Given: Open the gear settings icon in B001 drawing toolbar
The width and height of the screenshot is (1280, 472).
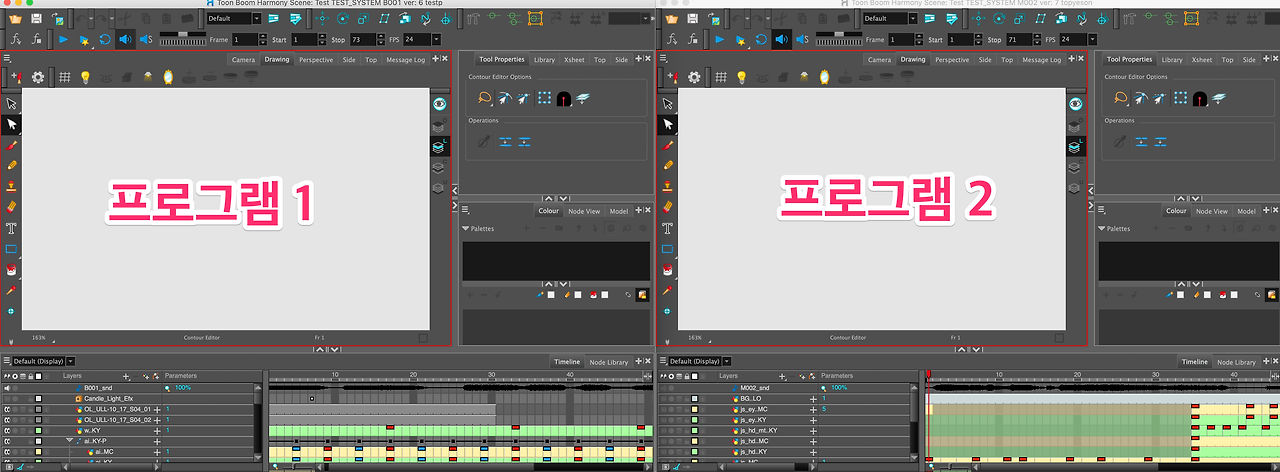Looking at the screenshot, I should (38, 77).
